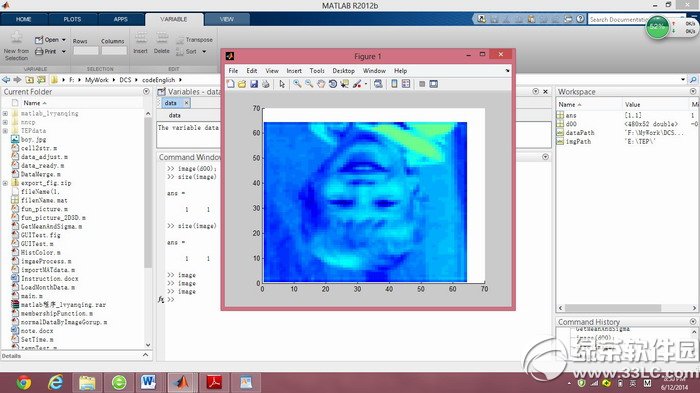700x393 pixels.
Task: Click the browse for folder icon
Action: click(41, 79)
